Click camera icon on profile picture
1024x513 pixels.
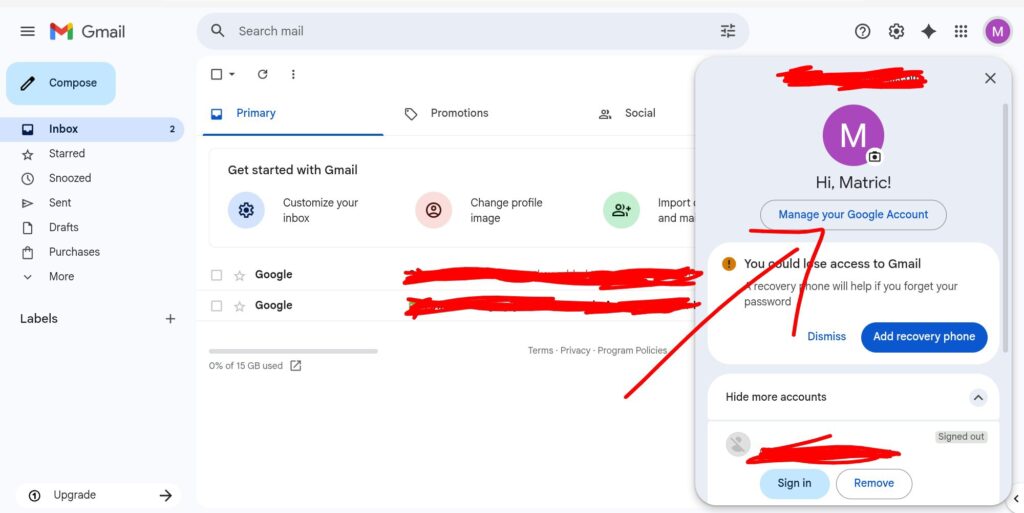pos(874,157)
